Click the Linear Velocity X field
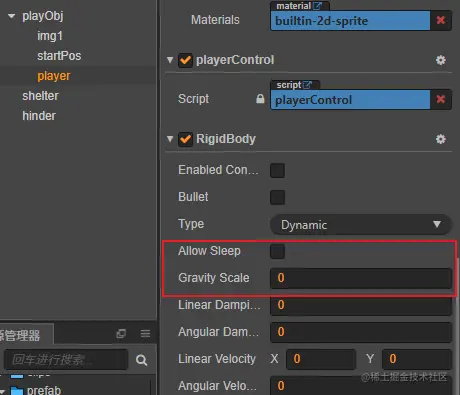The height and width of the screenshot is (395, 460). (x=321, y=359)
